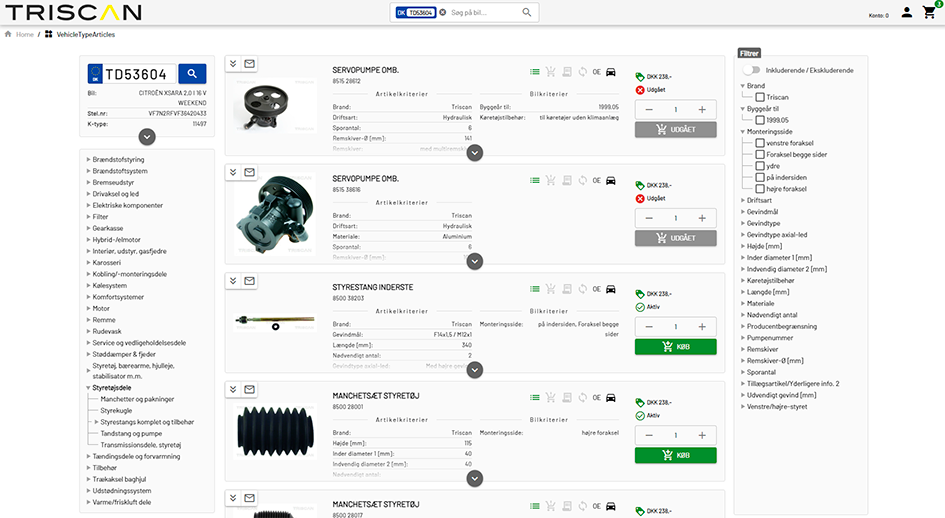The image size is (945, 518).
Task: Click the TD53604 license plate field
Action: [140, 74]
